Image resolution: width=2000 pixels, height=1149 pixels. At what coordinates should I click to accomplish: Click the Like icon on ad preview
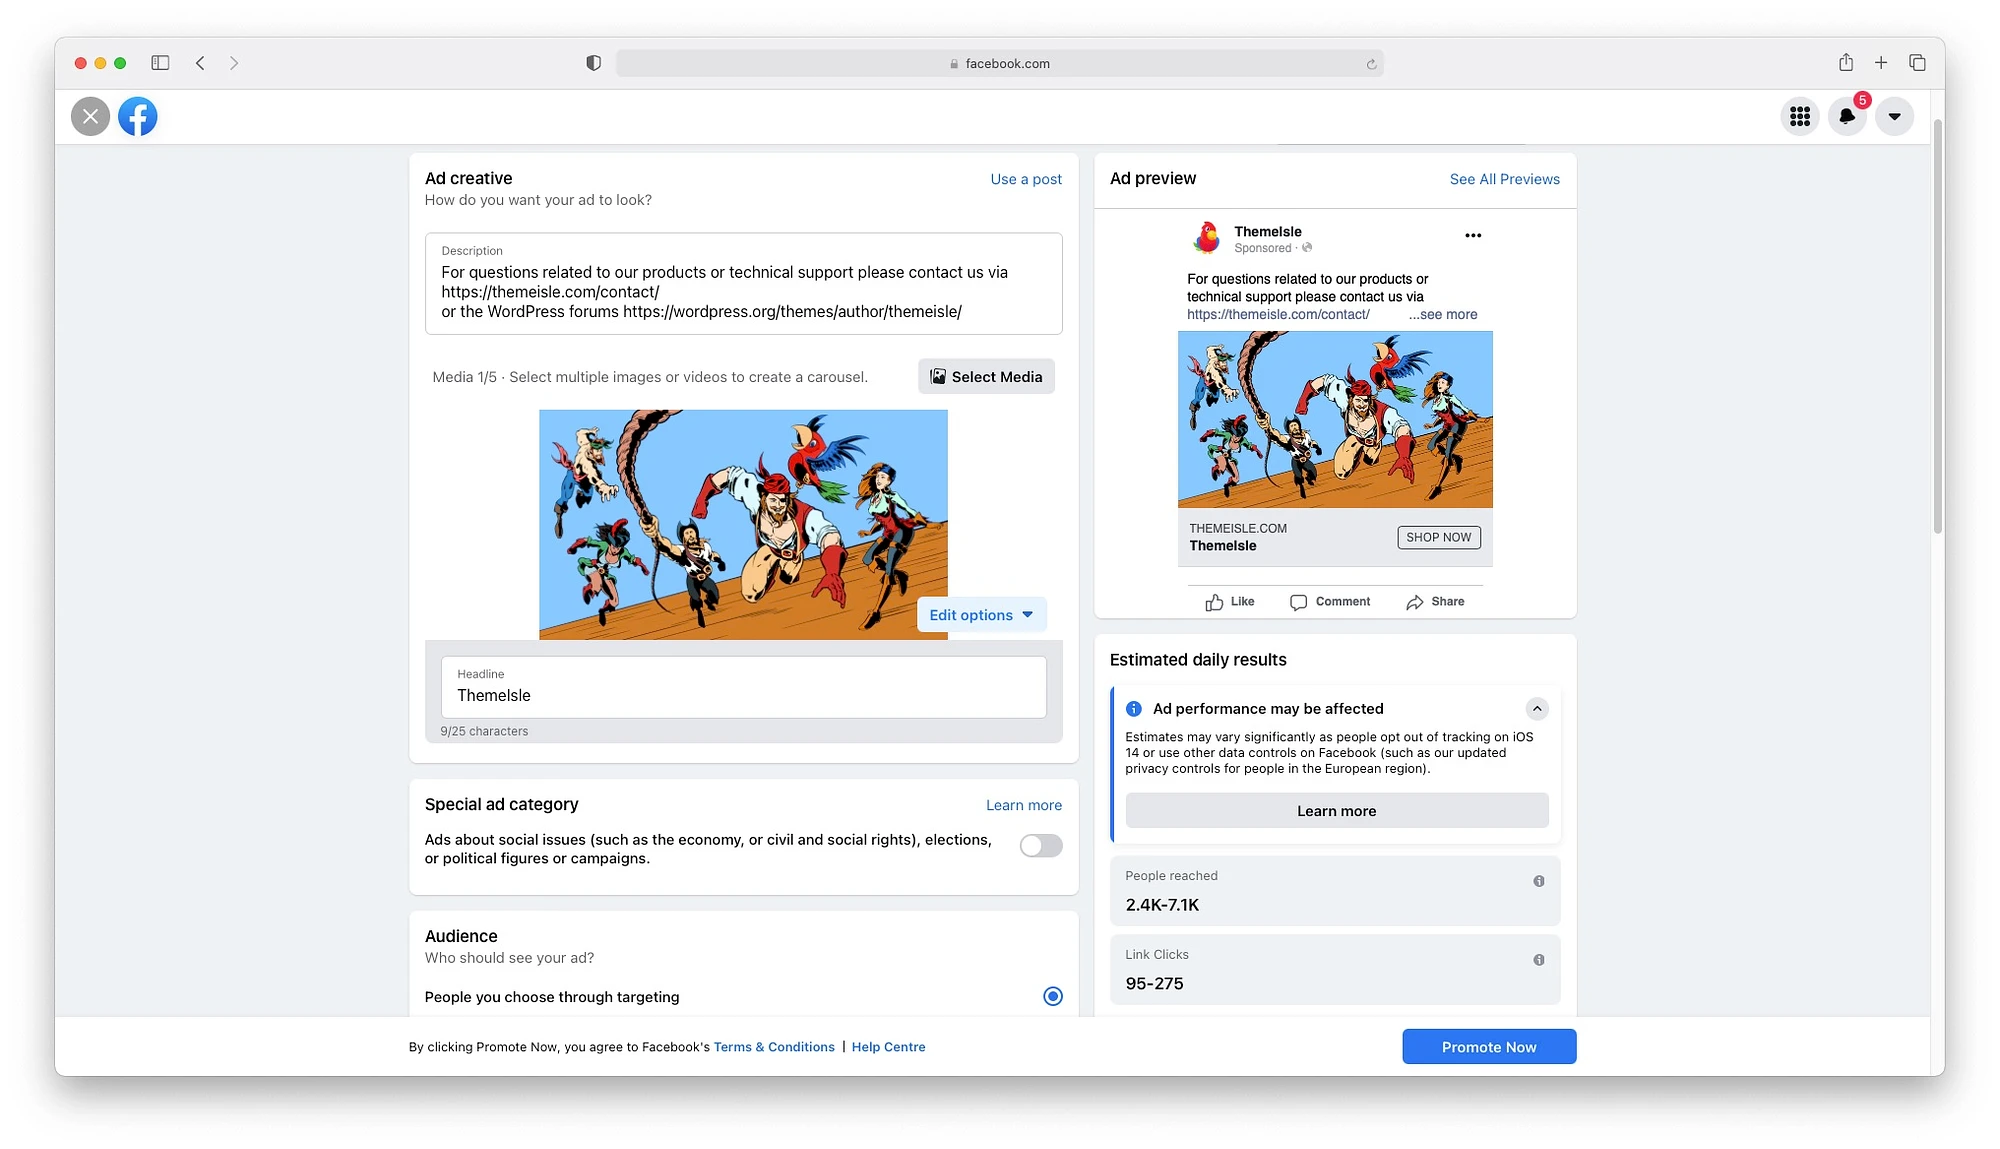(x=1212, y=601)
